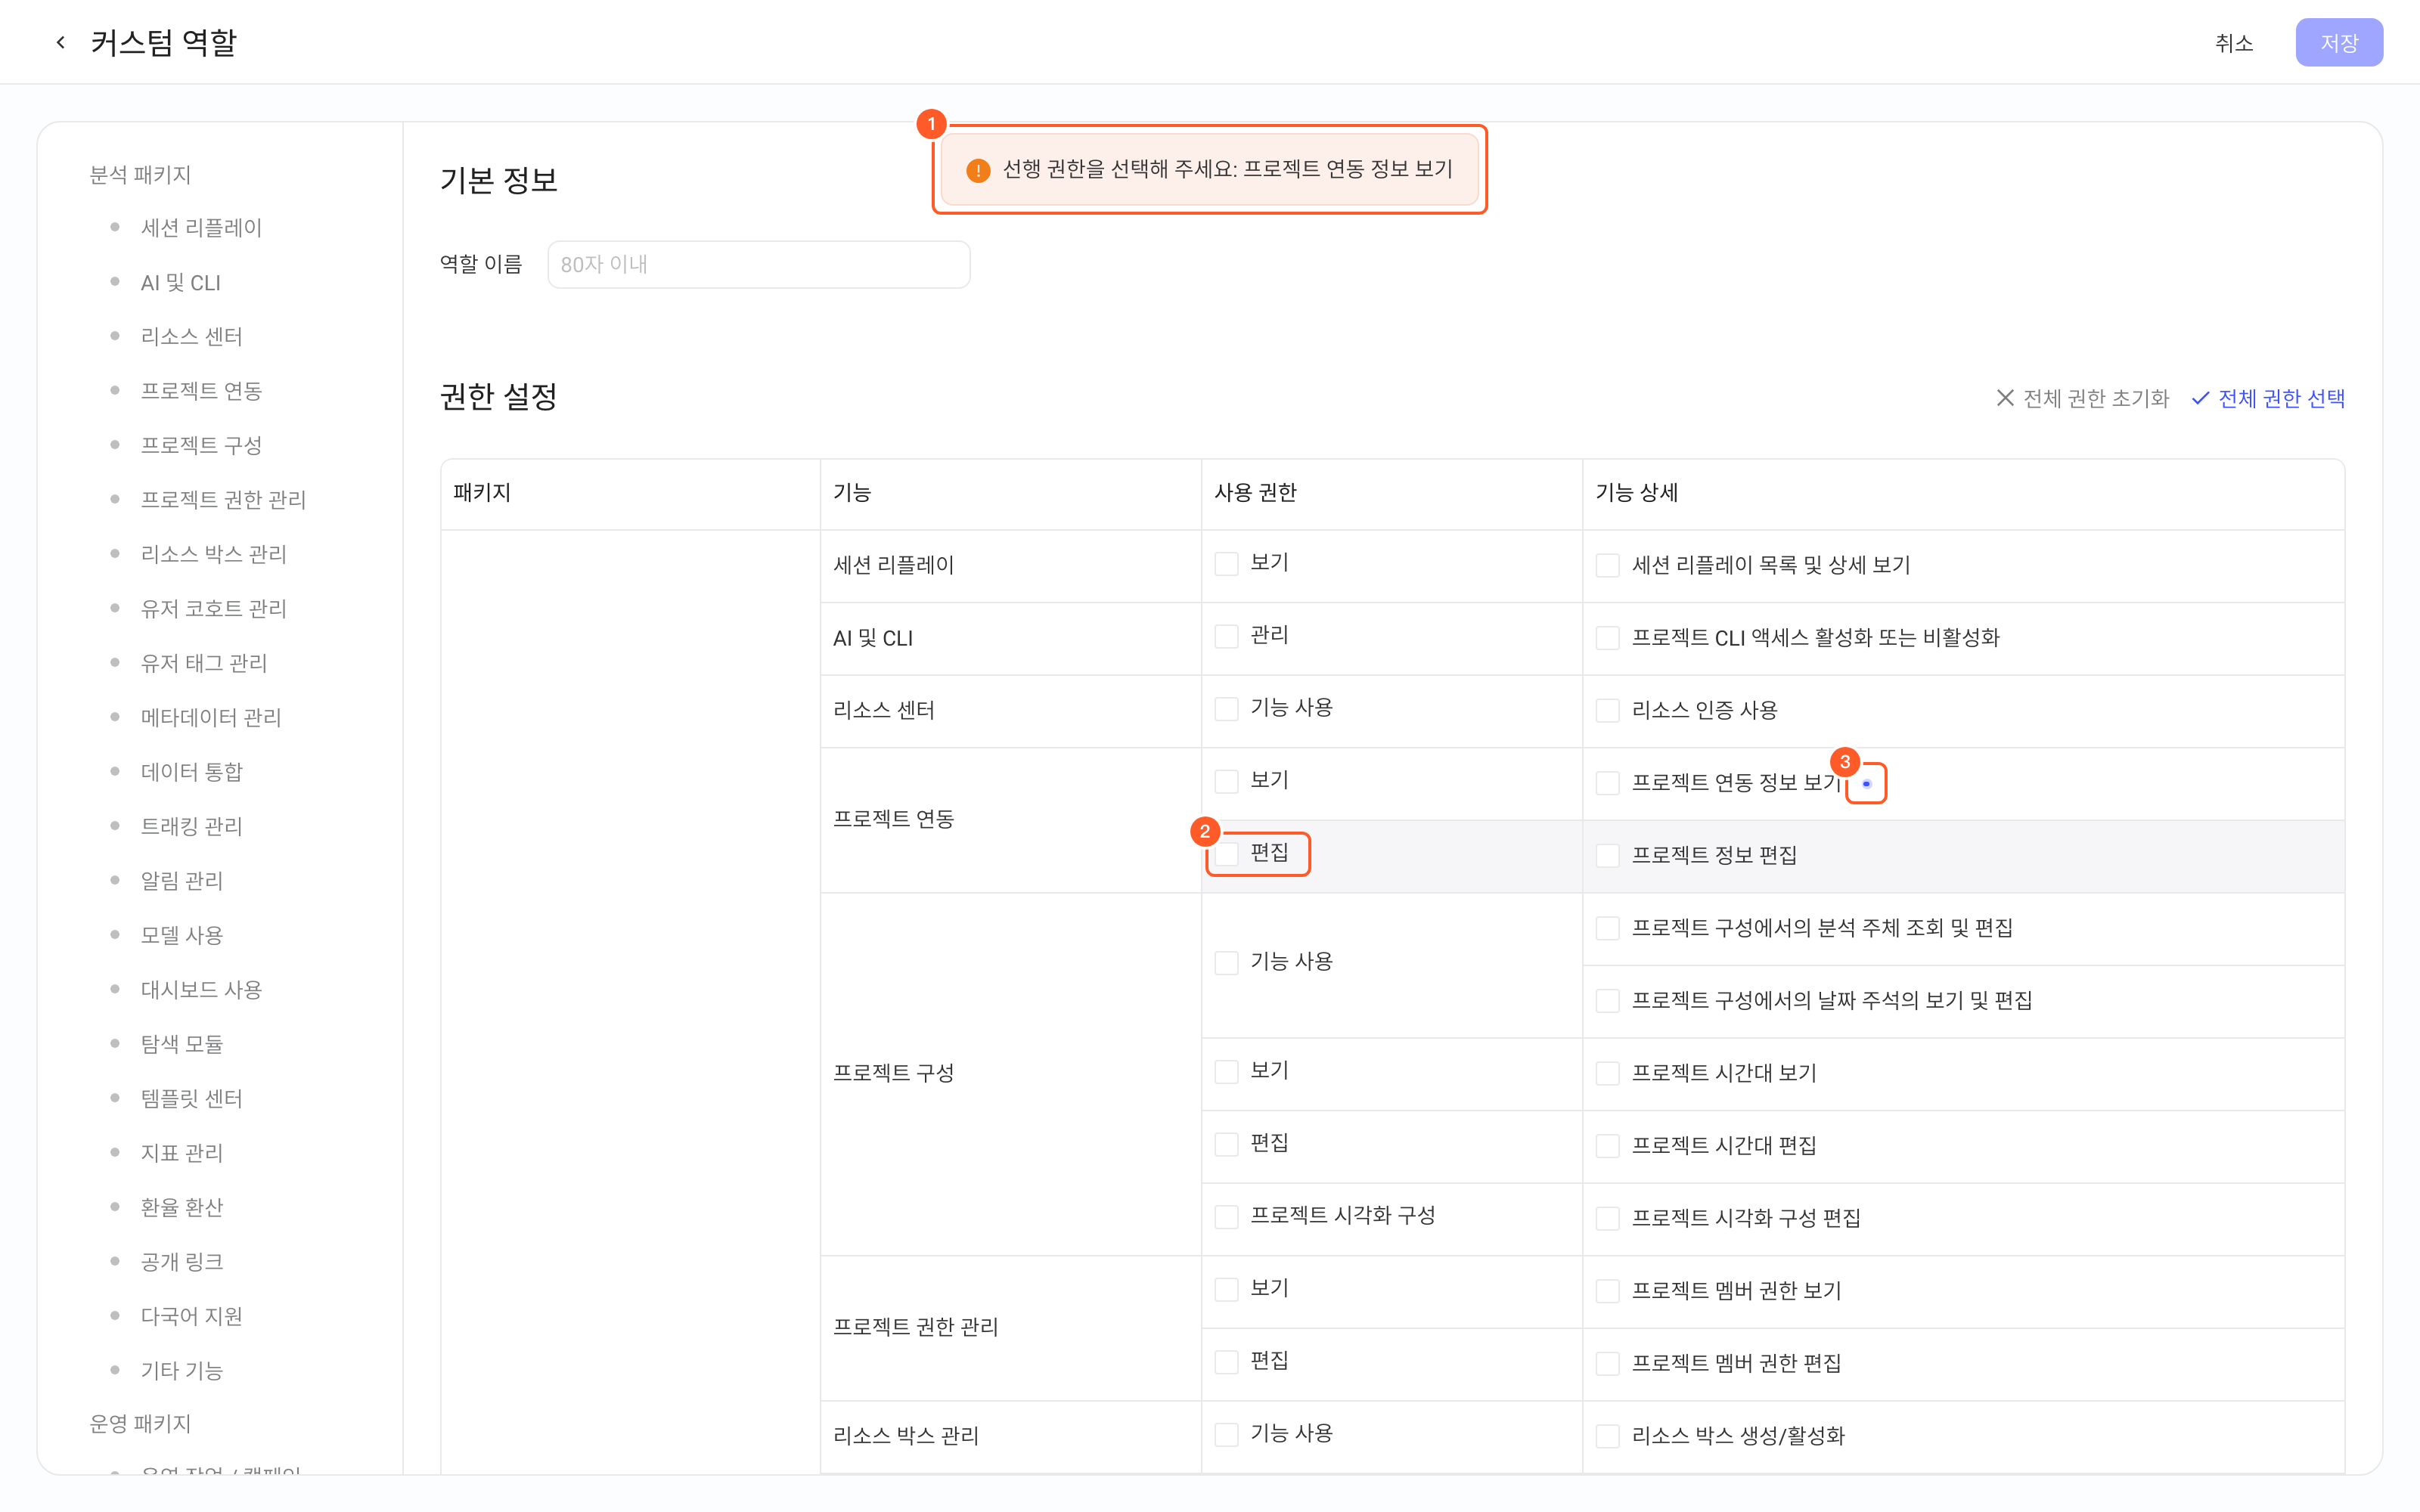
Task: Select all permissions with 전체 권한 선택
Action: coord(2267,398)
